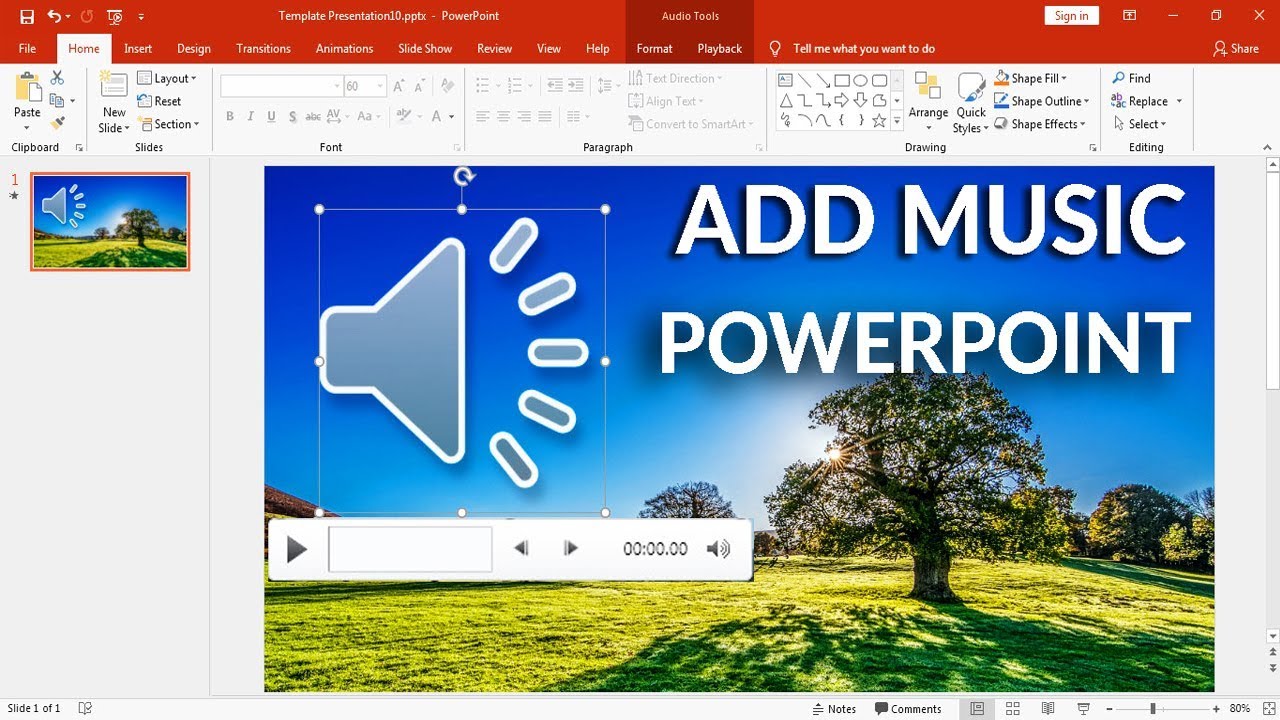1280x720 pixels.
Task: Select the text box shape in gallery
Action: [x=785, y=80]
